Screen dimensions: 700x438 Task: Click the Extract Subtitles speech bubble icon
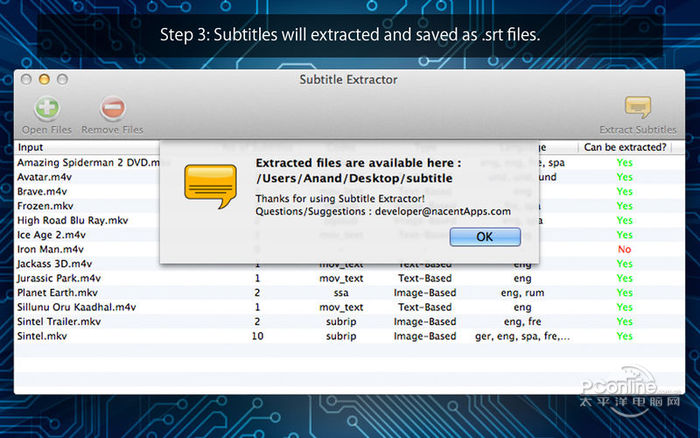tap(638, 107)
